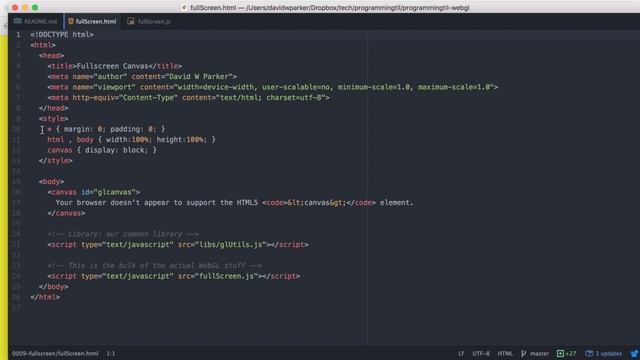640x360 pixels.
Task: Open the UTF-8 encoding selector
Action: pyautogui.click(x=481, y=353)
